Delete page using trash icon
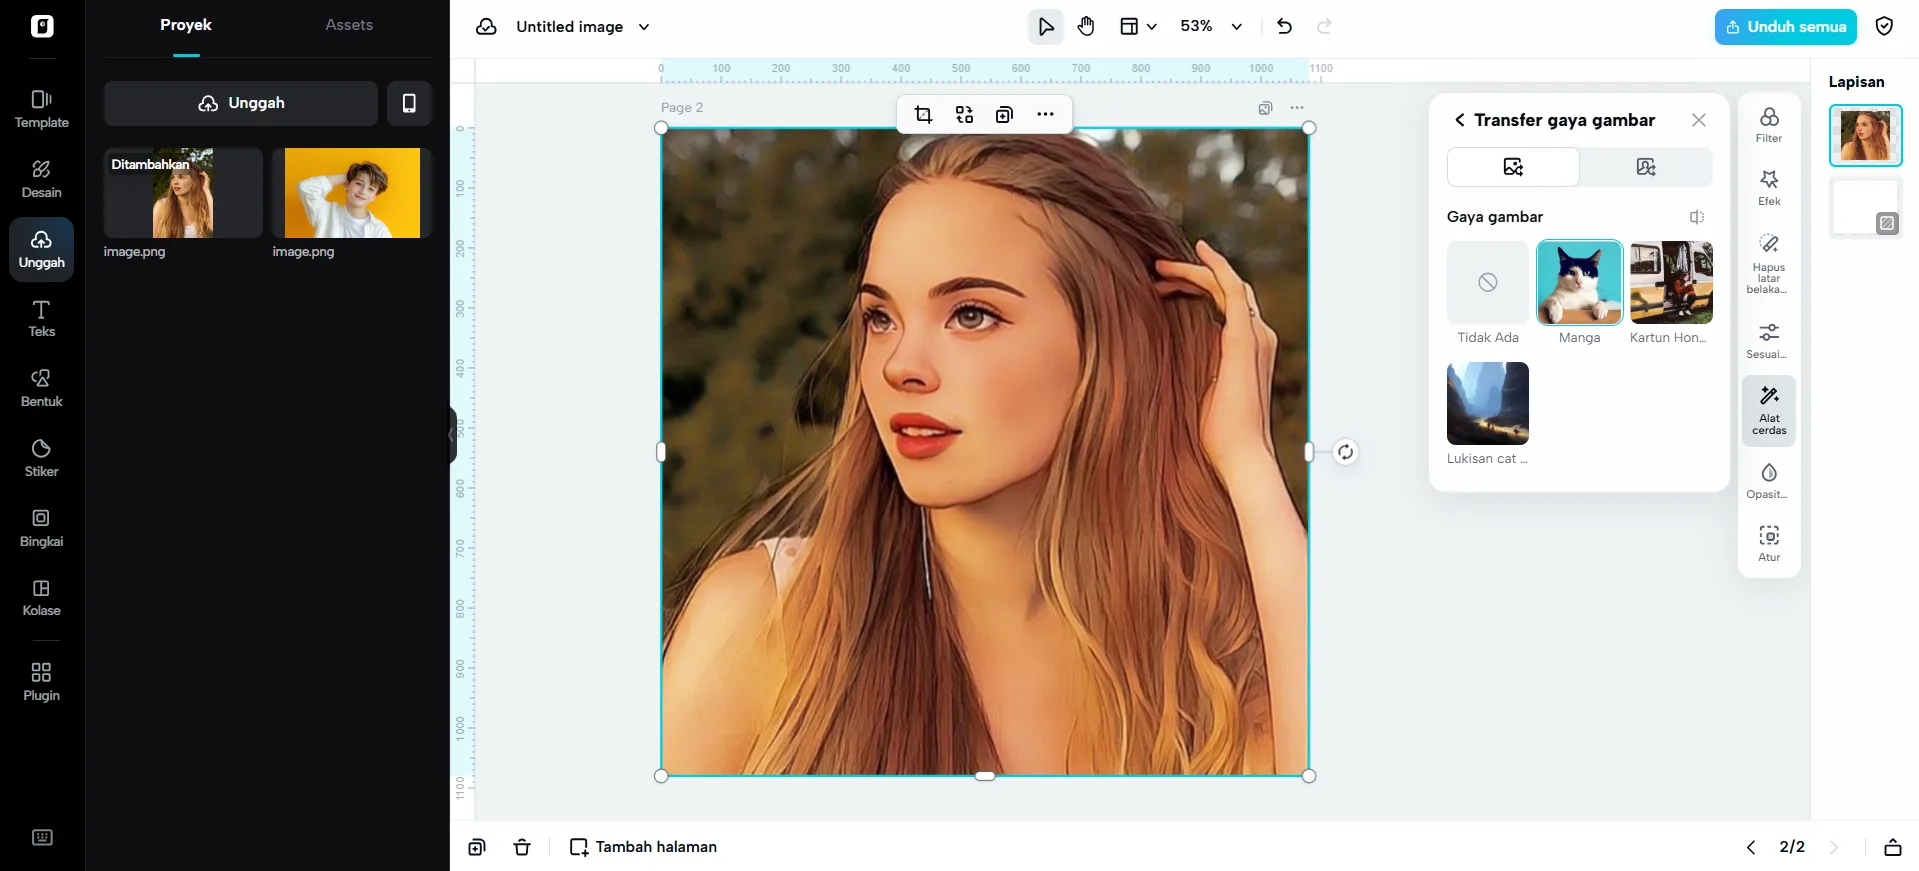 (x=522, y=847)
